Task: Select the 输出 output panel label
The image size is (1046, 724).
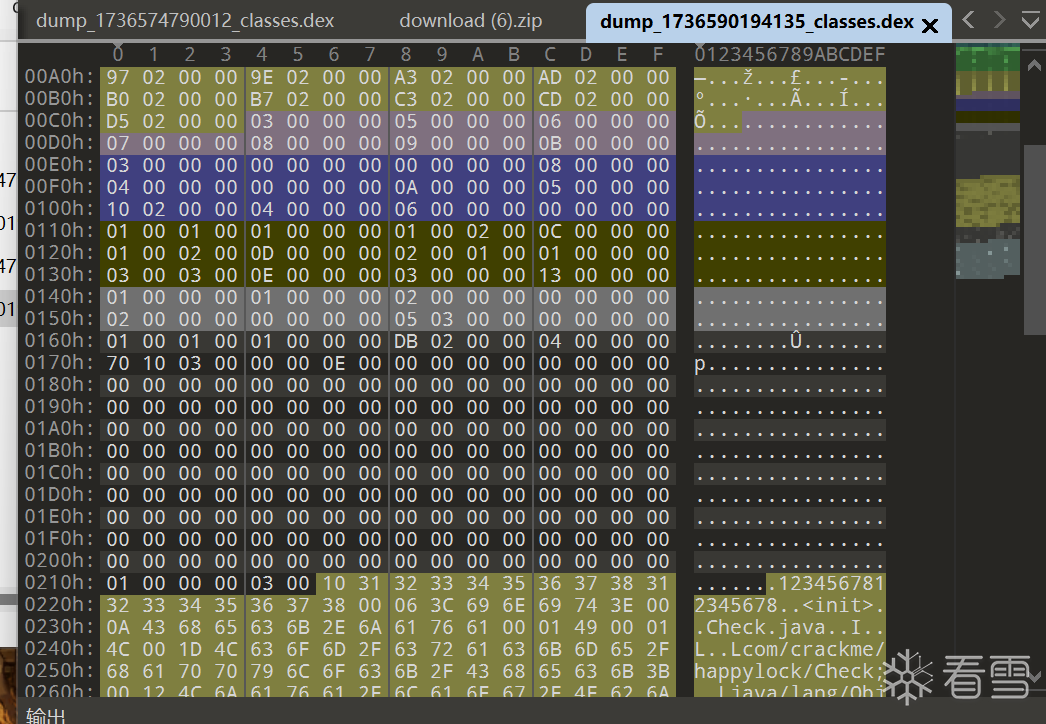Action: [x=45, y=716]
